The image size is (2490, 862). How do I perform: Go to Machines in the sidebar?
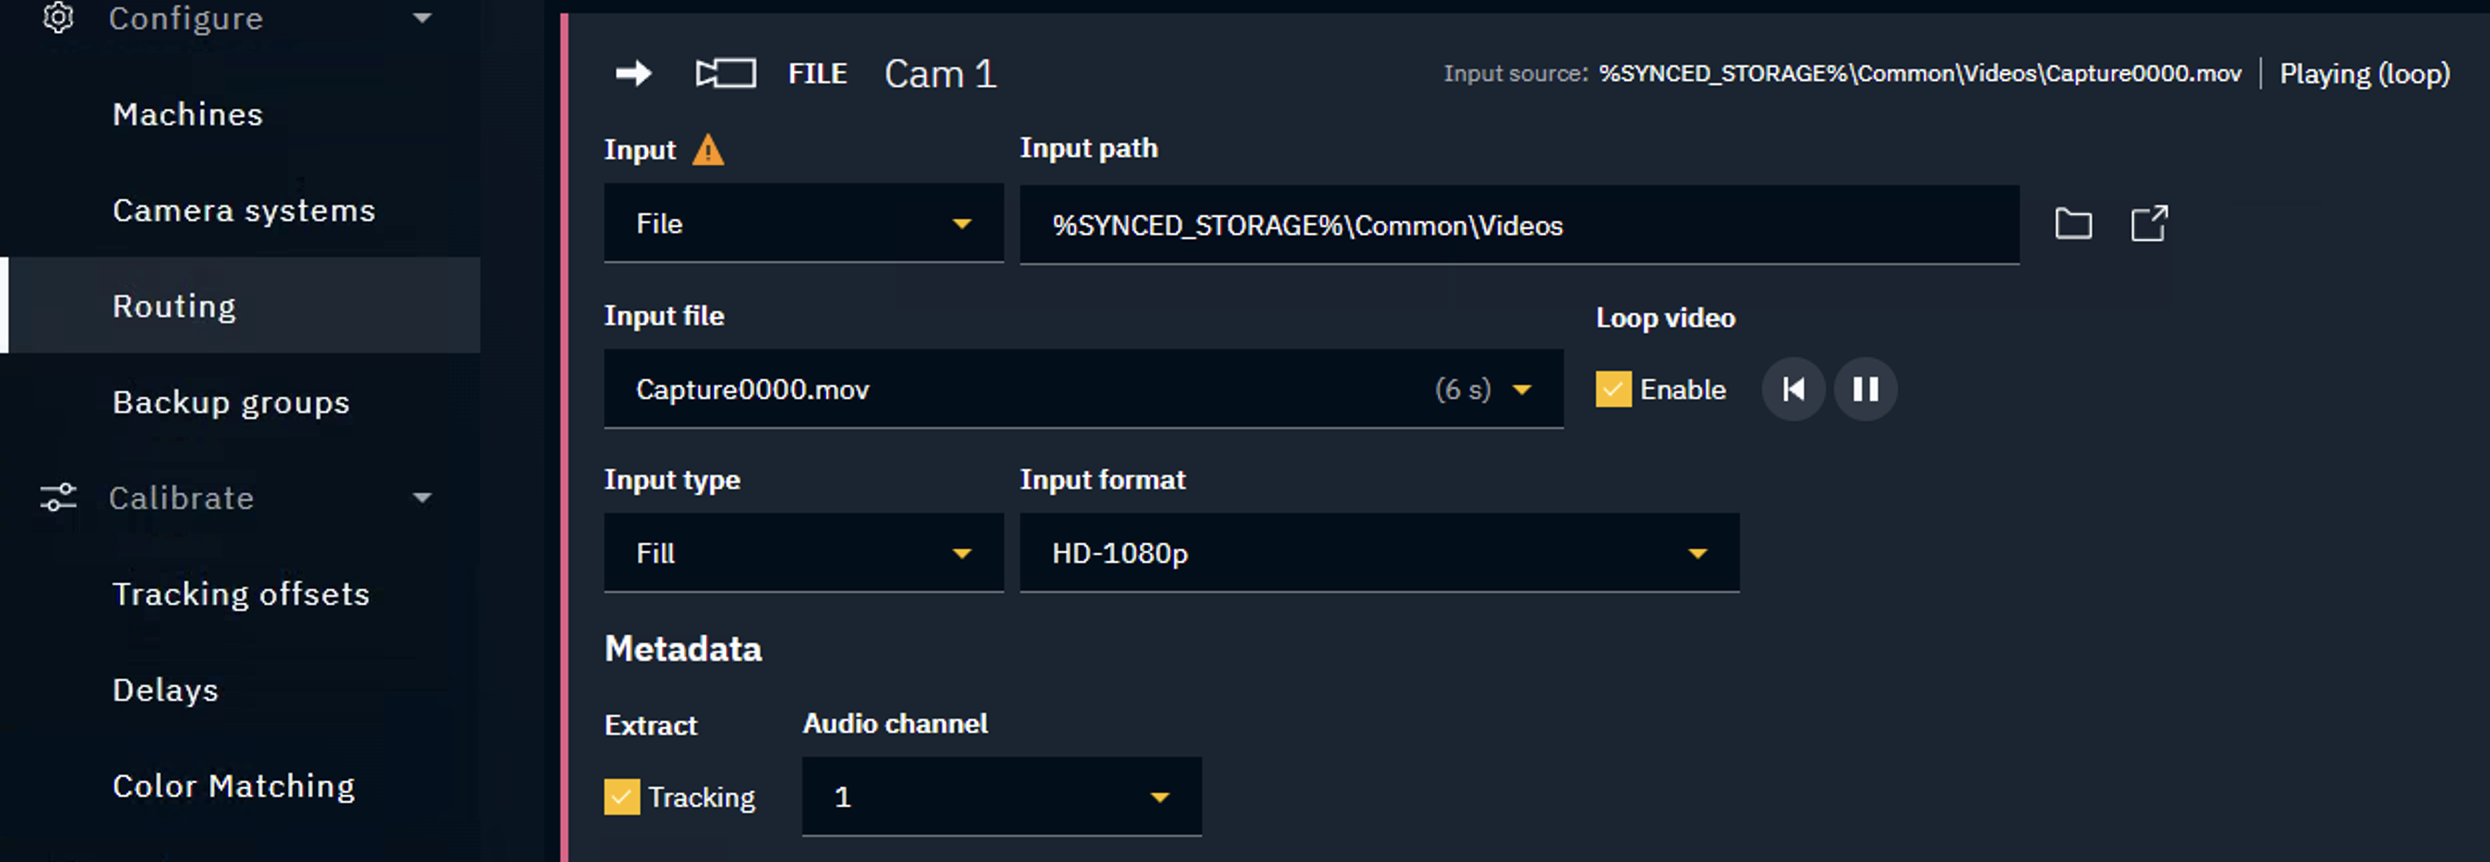188,115
